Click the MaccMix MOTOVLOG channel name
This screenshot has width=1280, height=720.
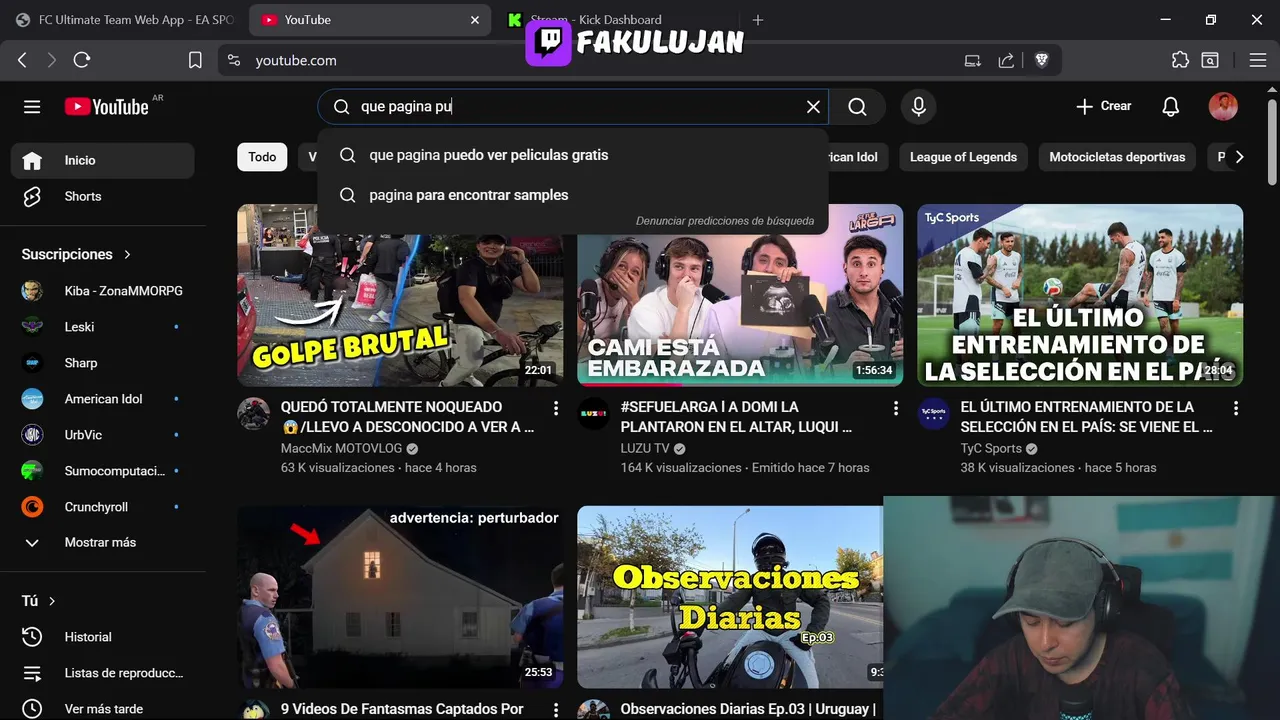[341, 448]
